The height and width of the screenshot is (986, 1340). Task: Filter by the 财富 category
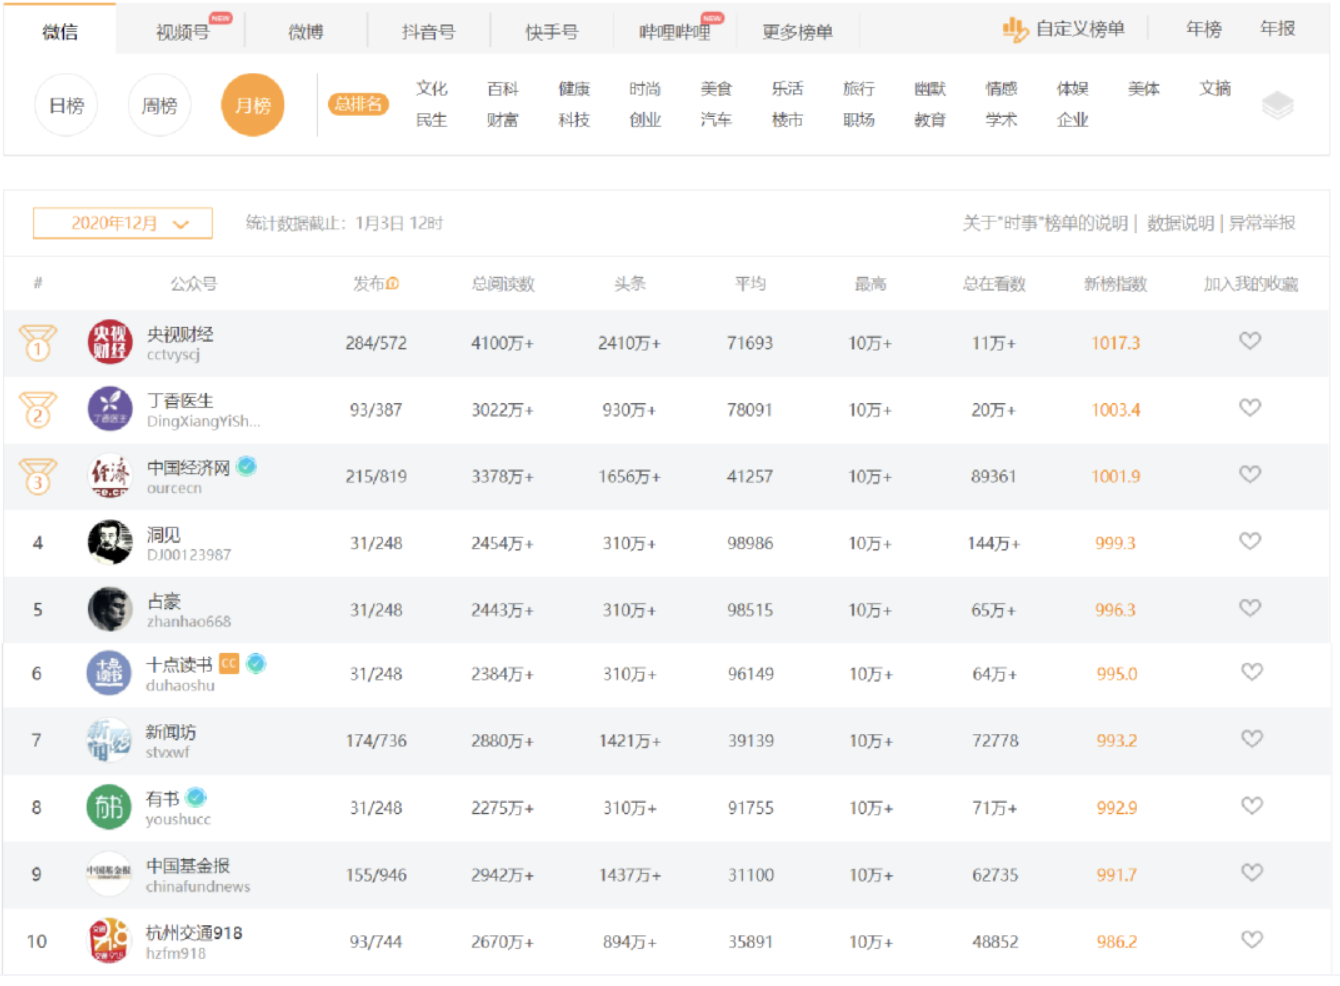[x=503, y=120]
